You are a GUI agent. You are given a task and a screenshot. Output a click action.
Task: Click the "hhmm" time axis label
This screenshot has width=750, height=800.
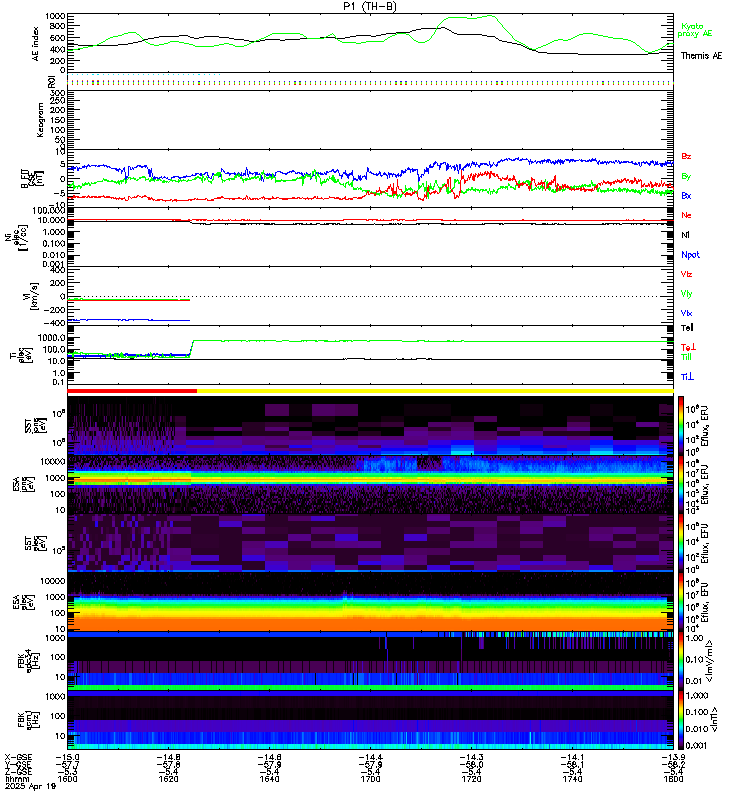16,779
